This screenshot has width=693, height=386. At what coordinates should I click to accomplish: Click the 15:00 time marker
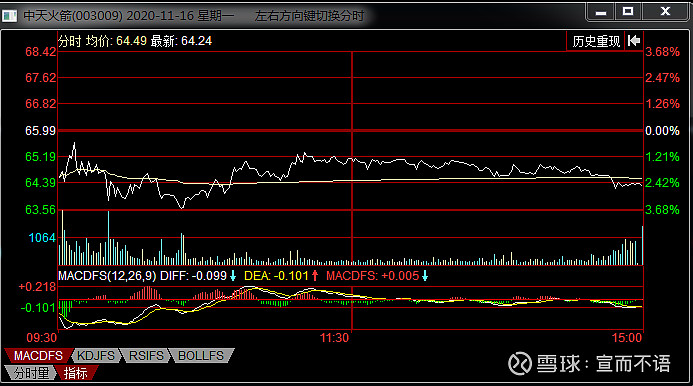[627, 338]
